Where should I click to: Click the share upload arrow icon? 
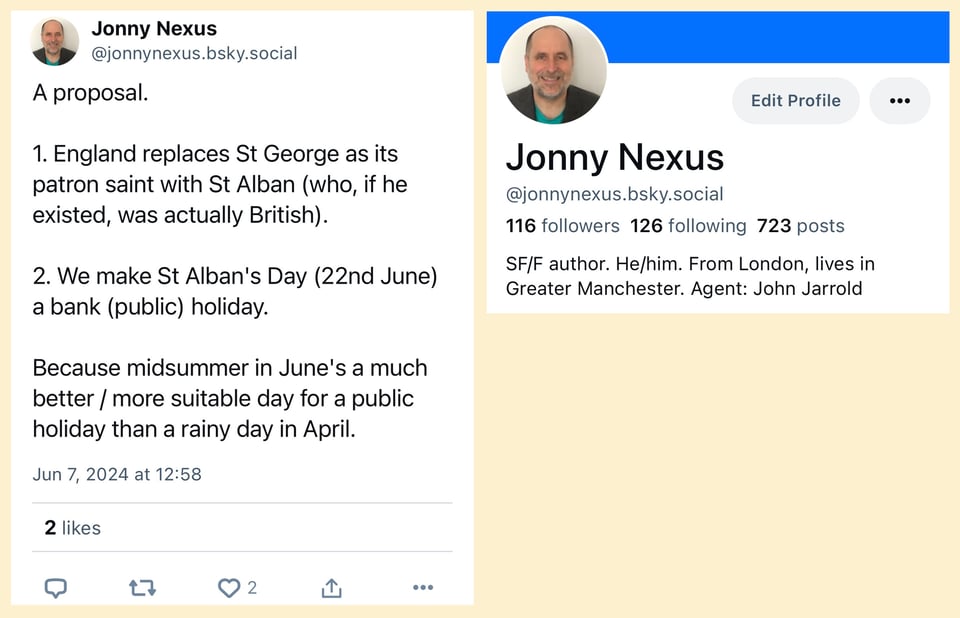(x=332, y=588)
